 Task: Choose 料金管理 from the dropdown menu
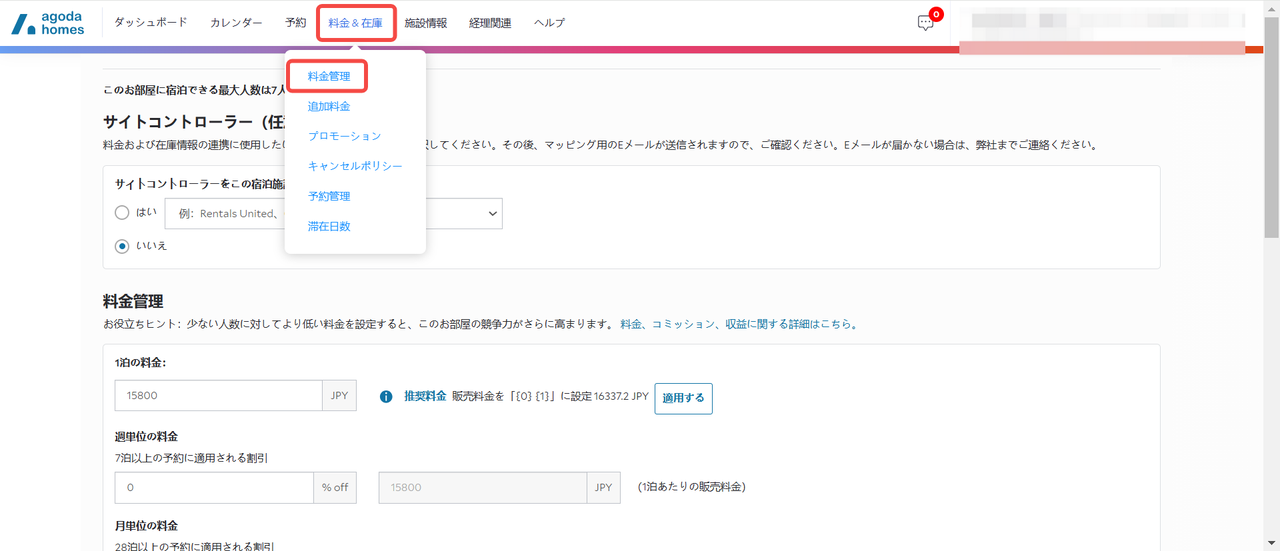coord(329,76)
